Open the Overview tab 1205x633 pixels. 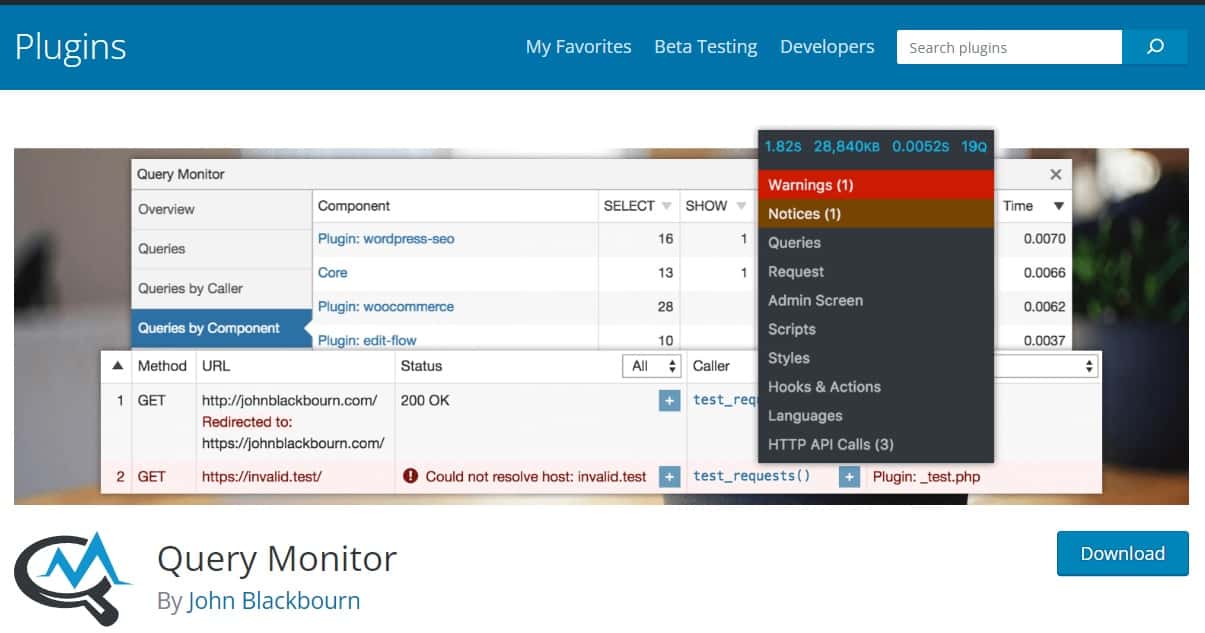tap(166, 209)
